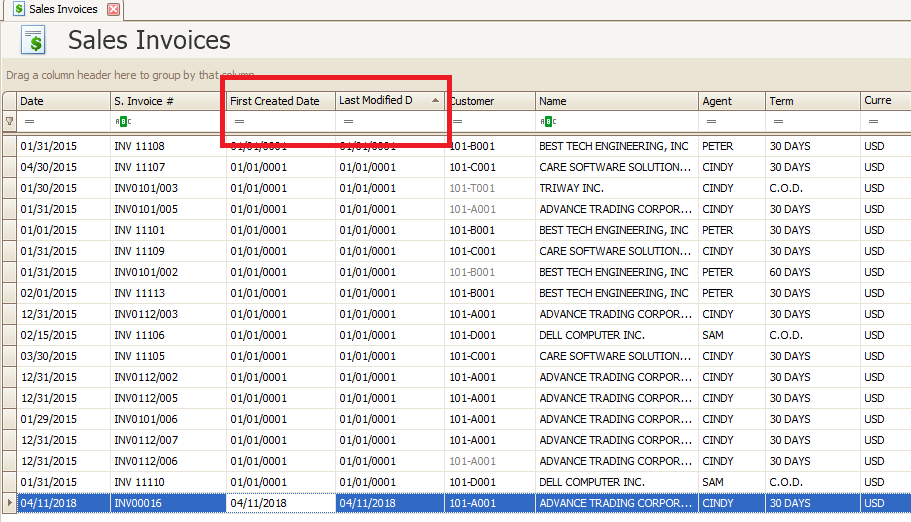The height and width of the screenshot is (522, 911).
Task: Click date 01/29/2015 cell
Action: coord(63,419)
